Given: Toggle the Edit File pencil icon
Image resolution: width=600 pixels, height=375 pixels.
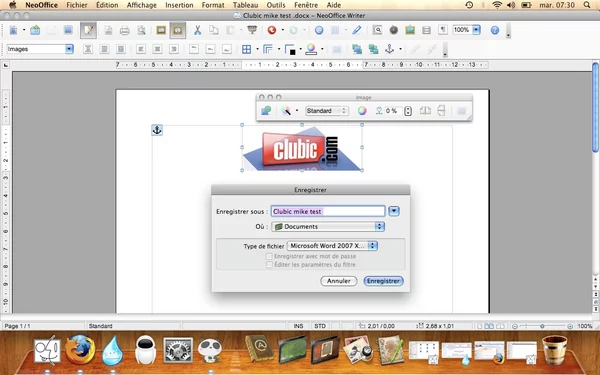Looking at the screenshot, I should pyautogui.click(x=88, y=30).
